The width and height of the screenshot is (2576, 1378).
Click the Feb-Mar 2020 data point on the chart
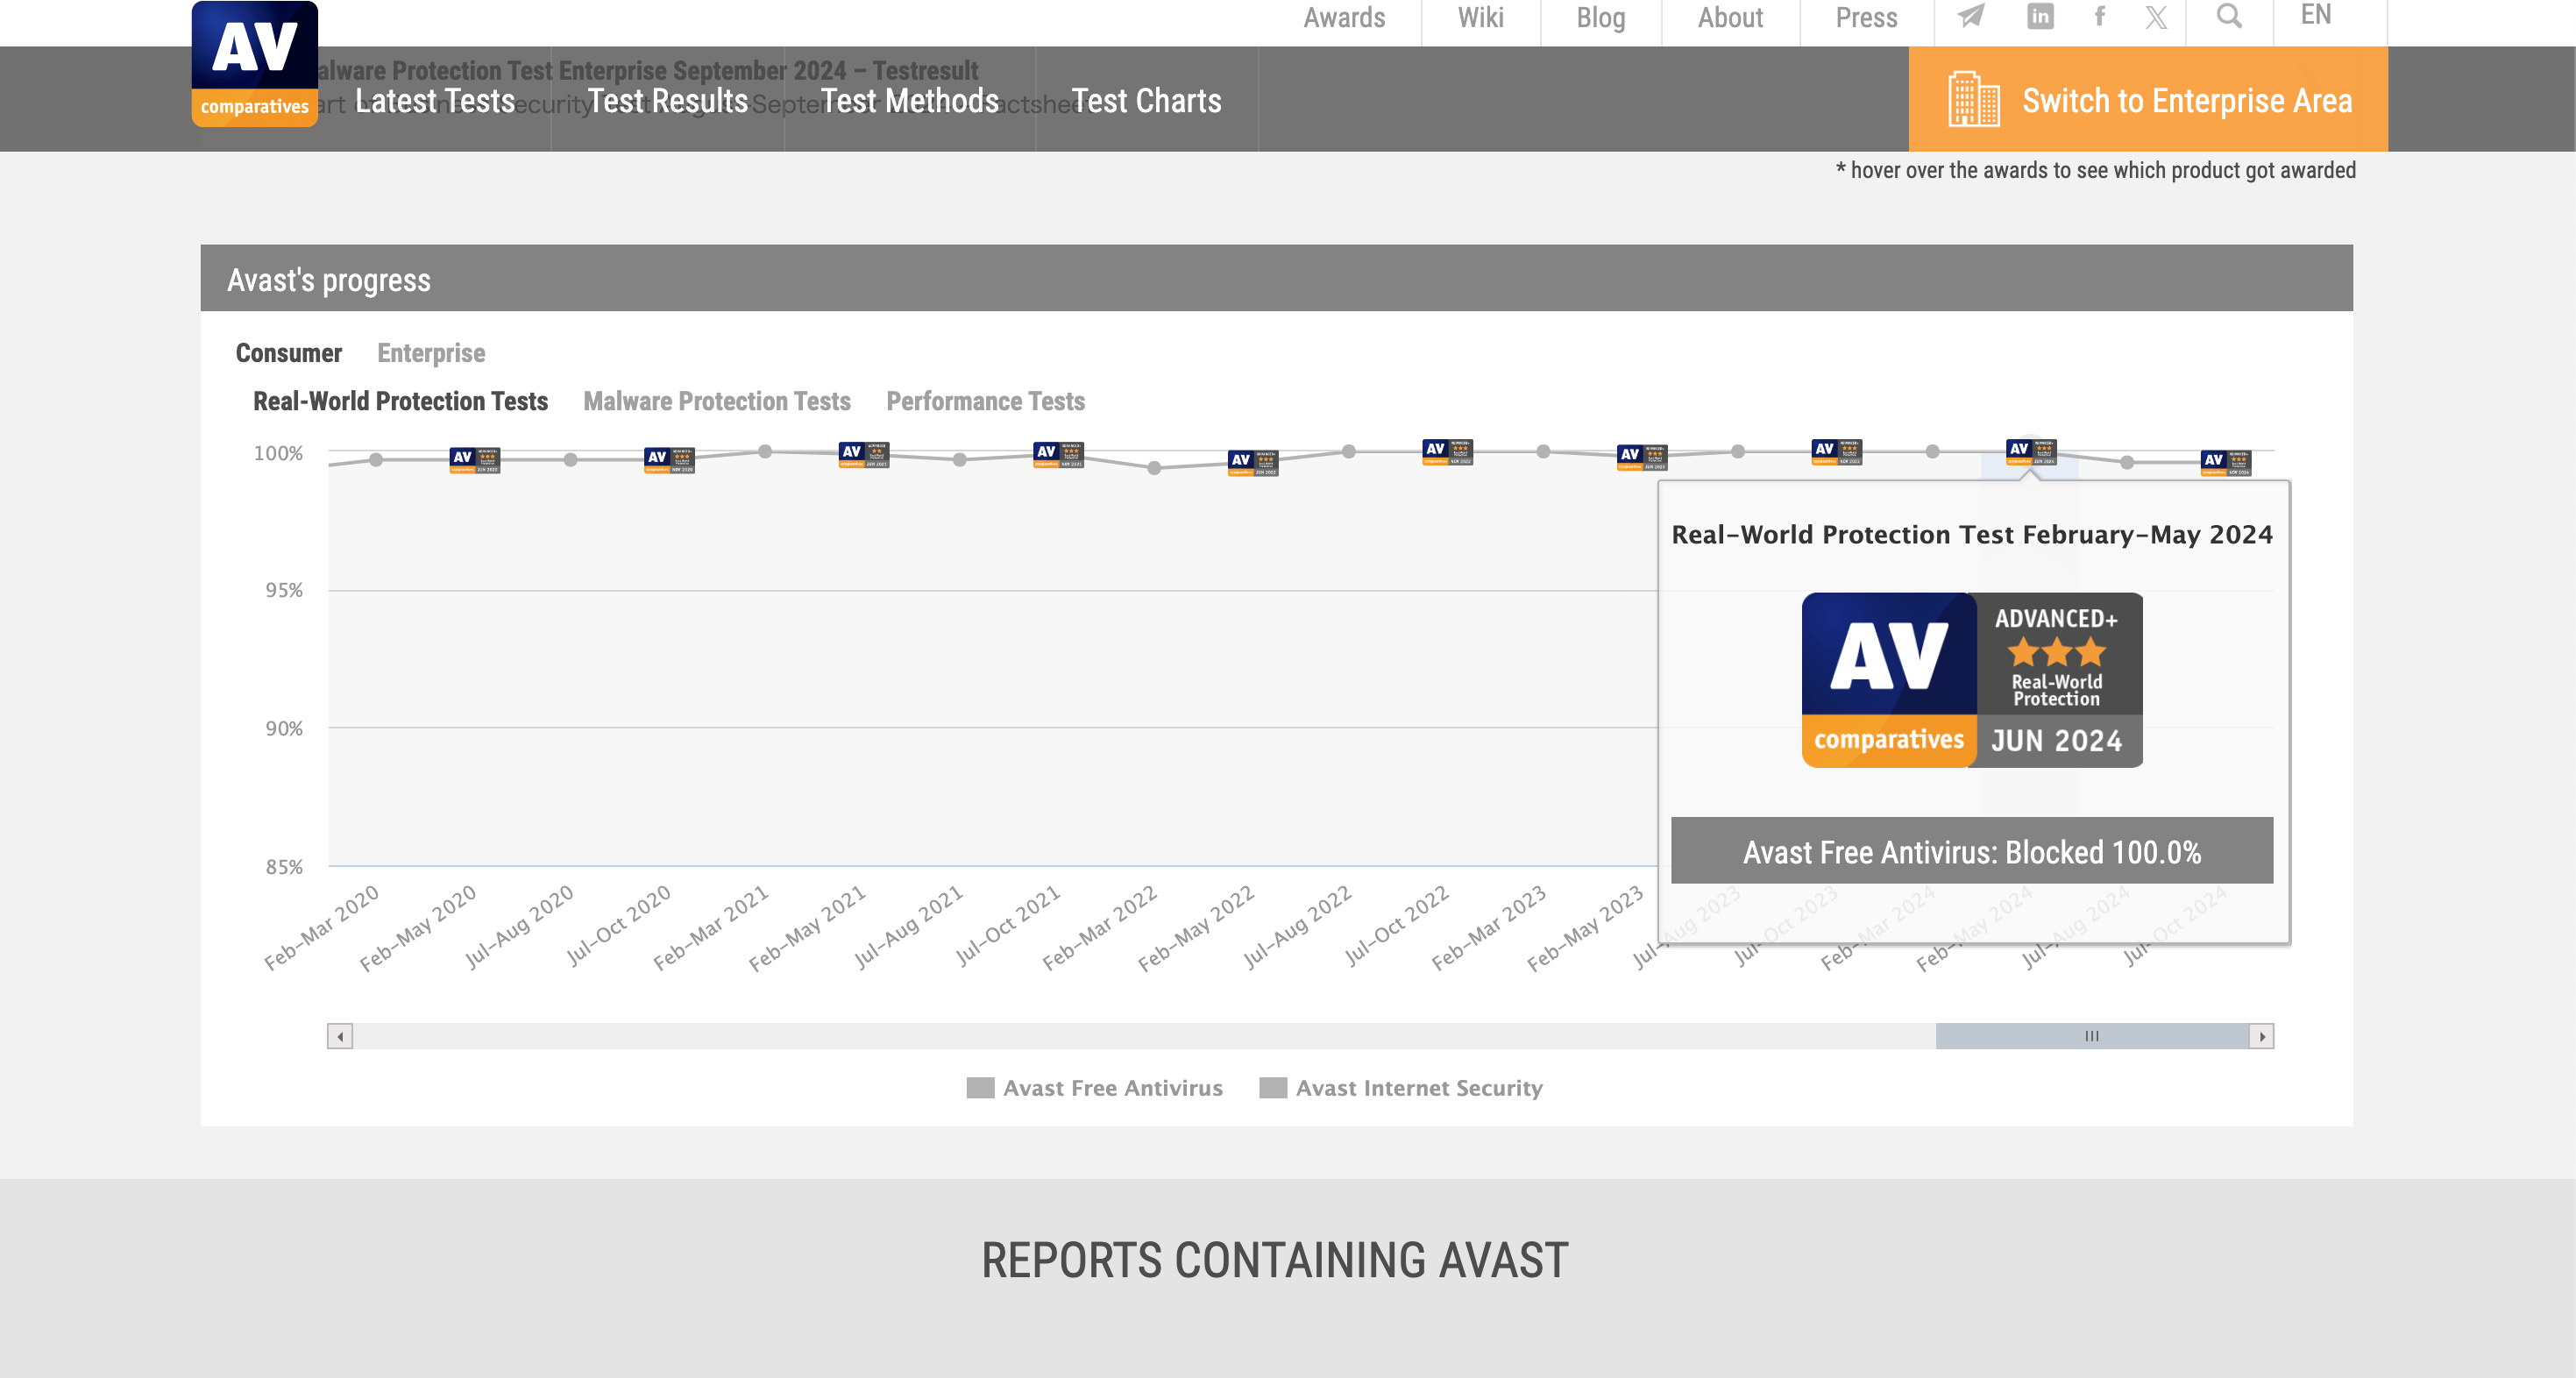pos(376,460)
